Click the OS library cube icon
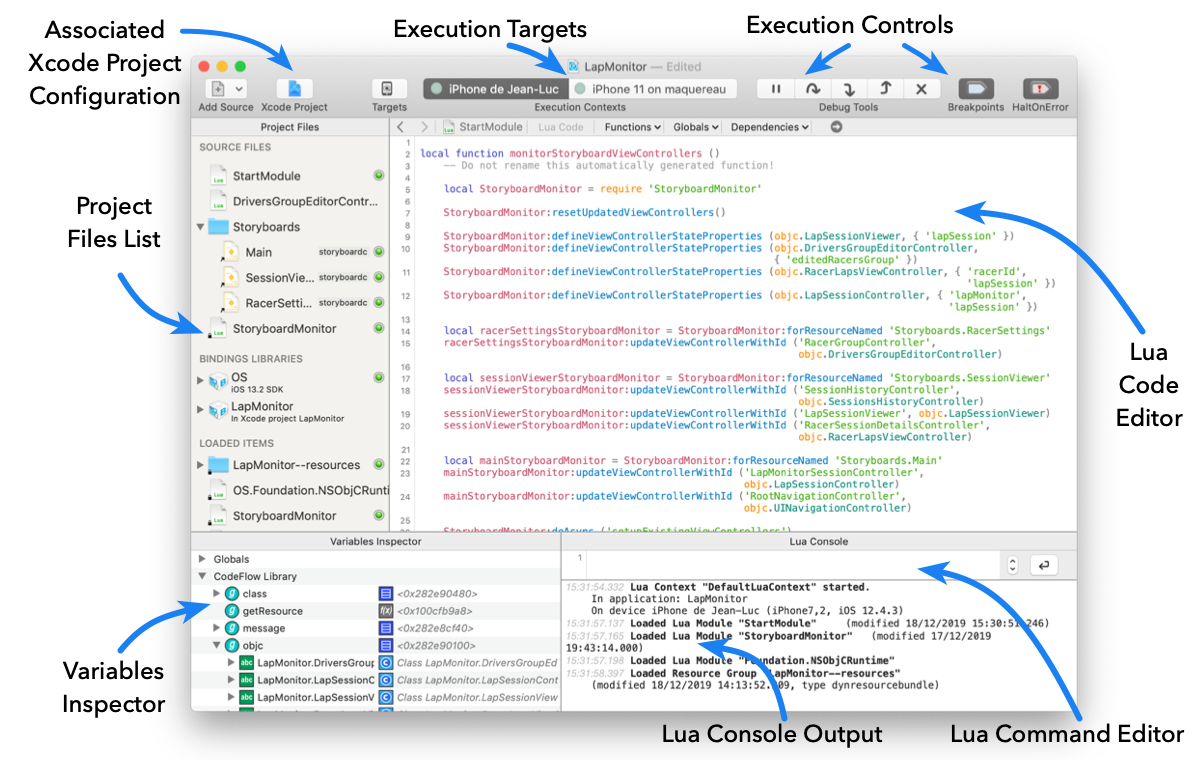The width and height of the screenshot is (1200, 760). pyautogui.click(x=218, y=381)
